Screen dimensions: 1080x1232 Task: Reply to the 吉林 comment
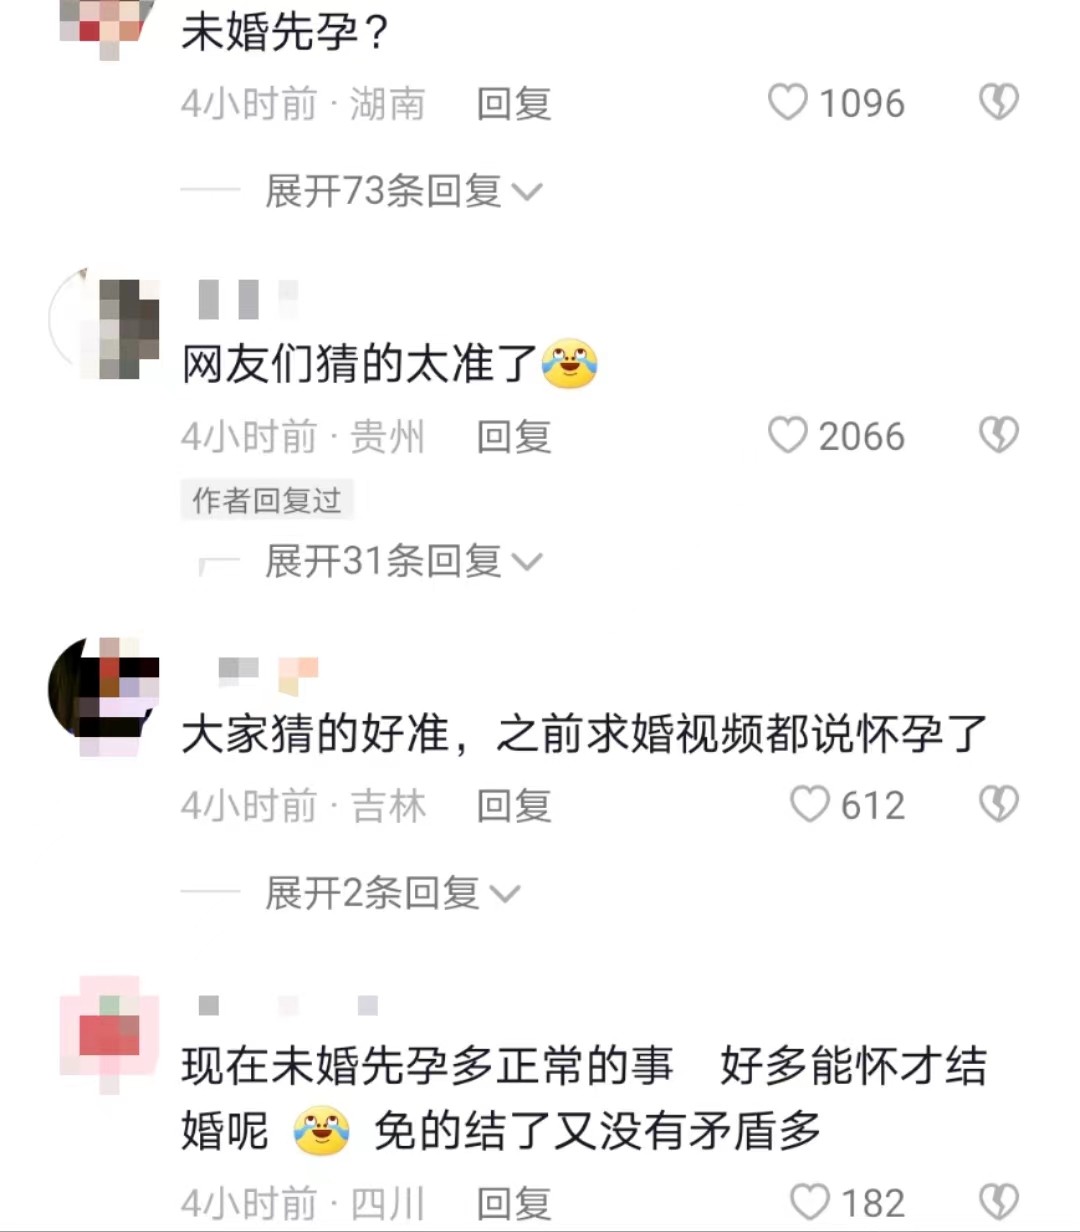514,805
